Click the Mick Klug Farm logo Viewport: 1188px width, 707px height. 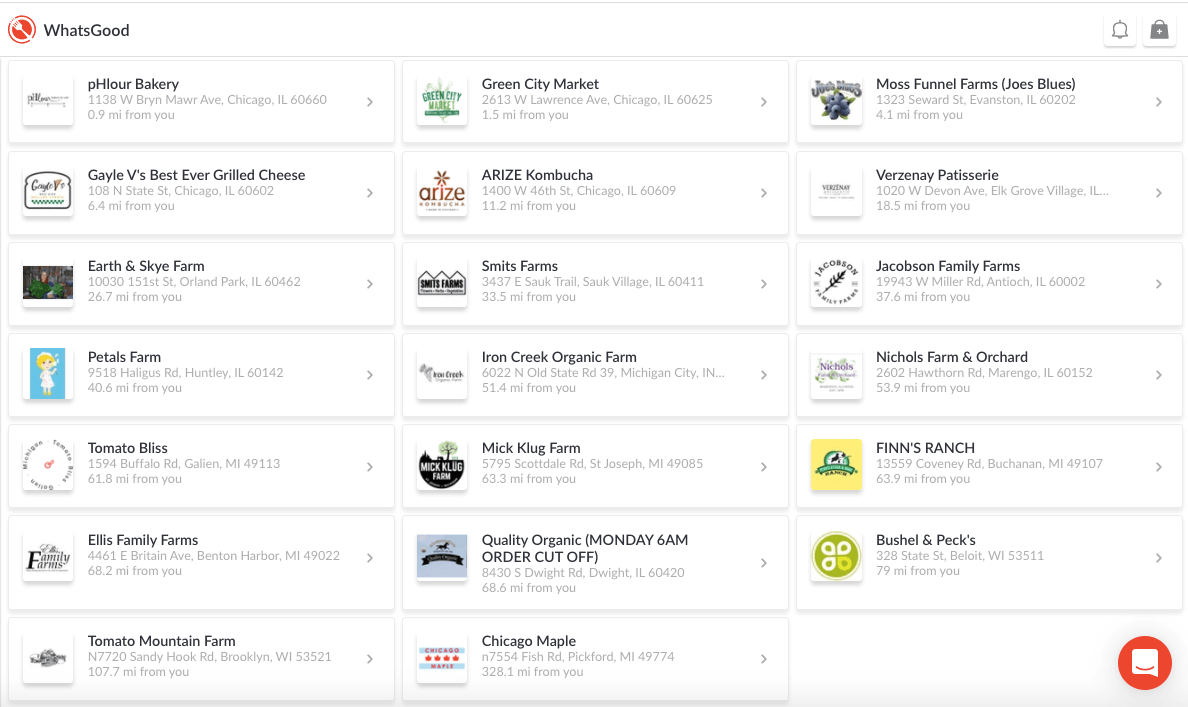tap(442, 465)
